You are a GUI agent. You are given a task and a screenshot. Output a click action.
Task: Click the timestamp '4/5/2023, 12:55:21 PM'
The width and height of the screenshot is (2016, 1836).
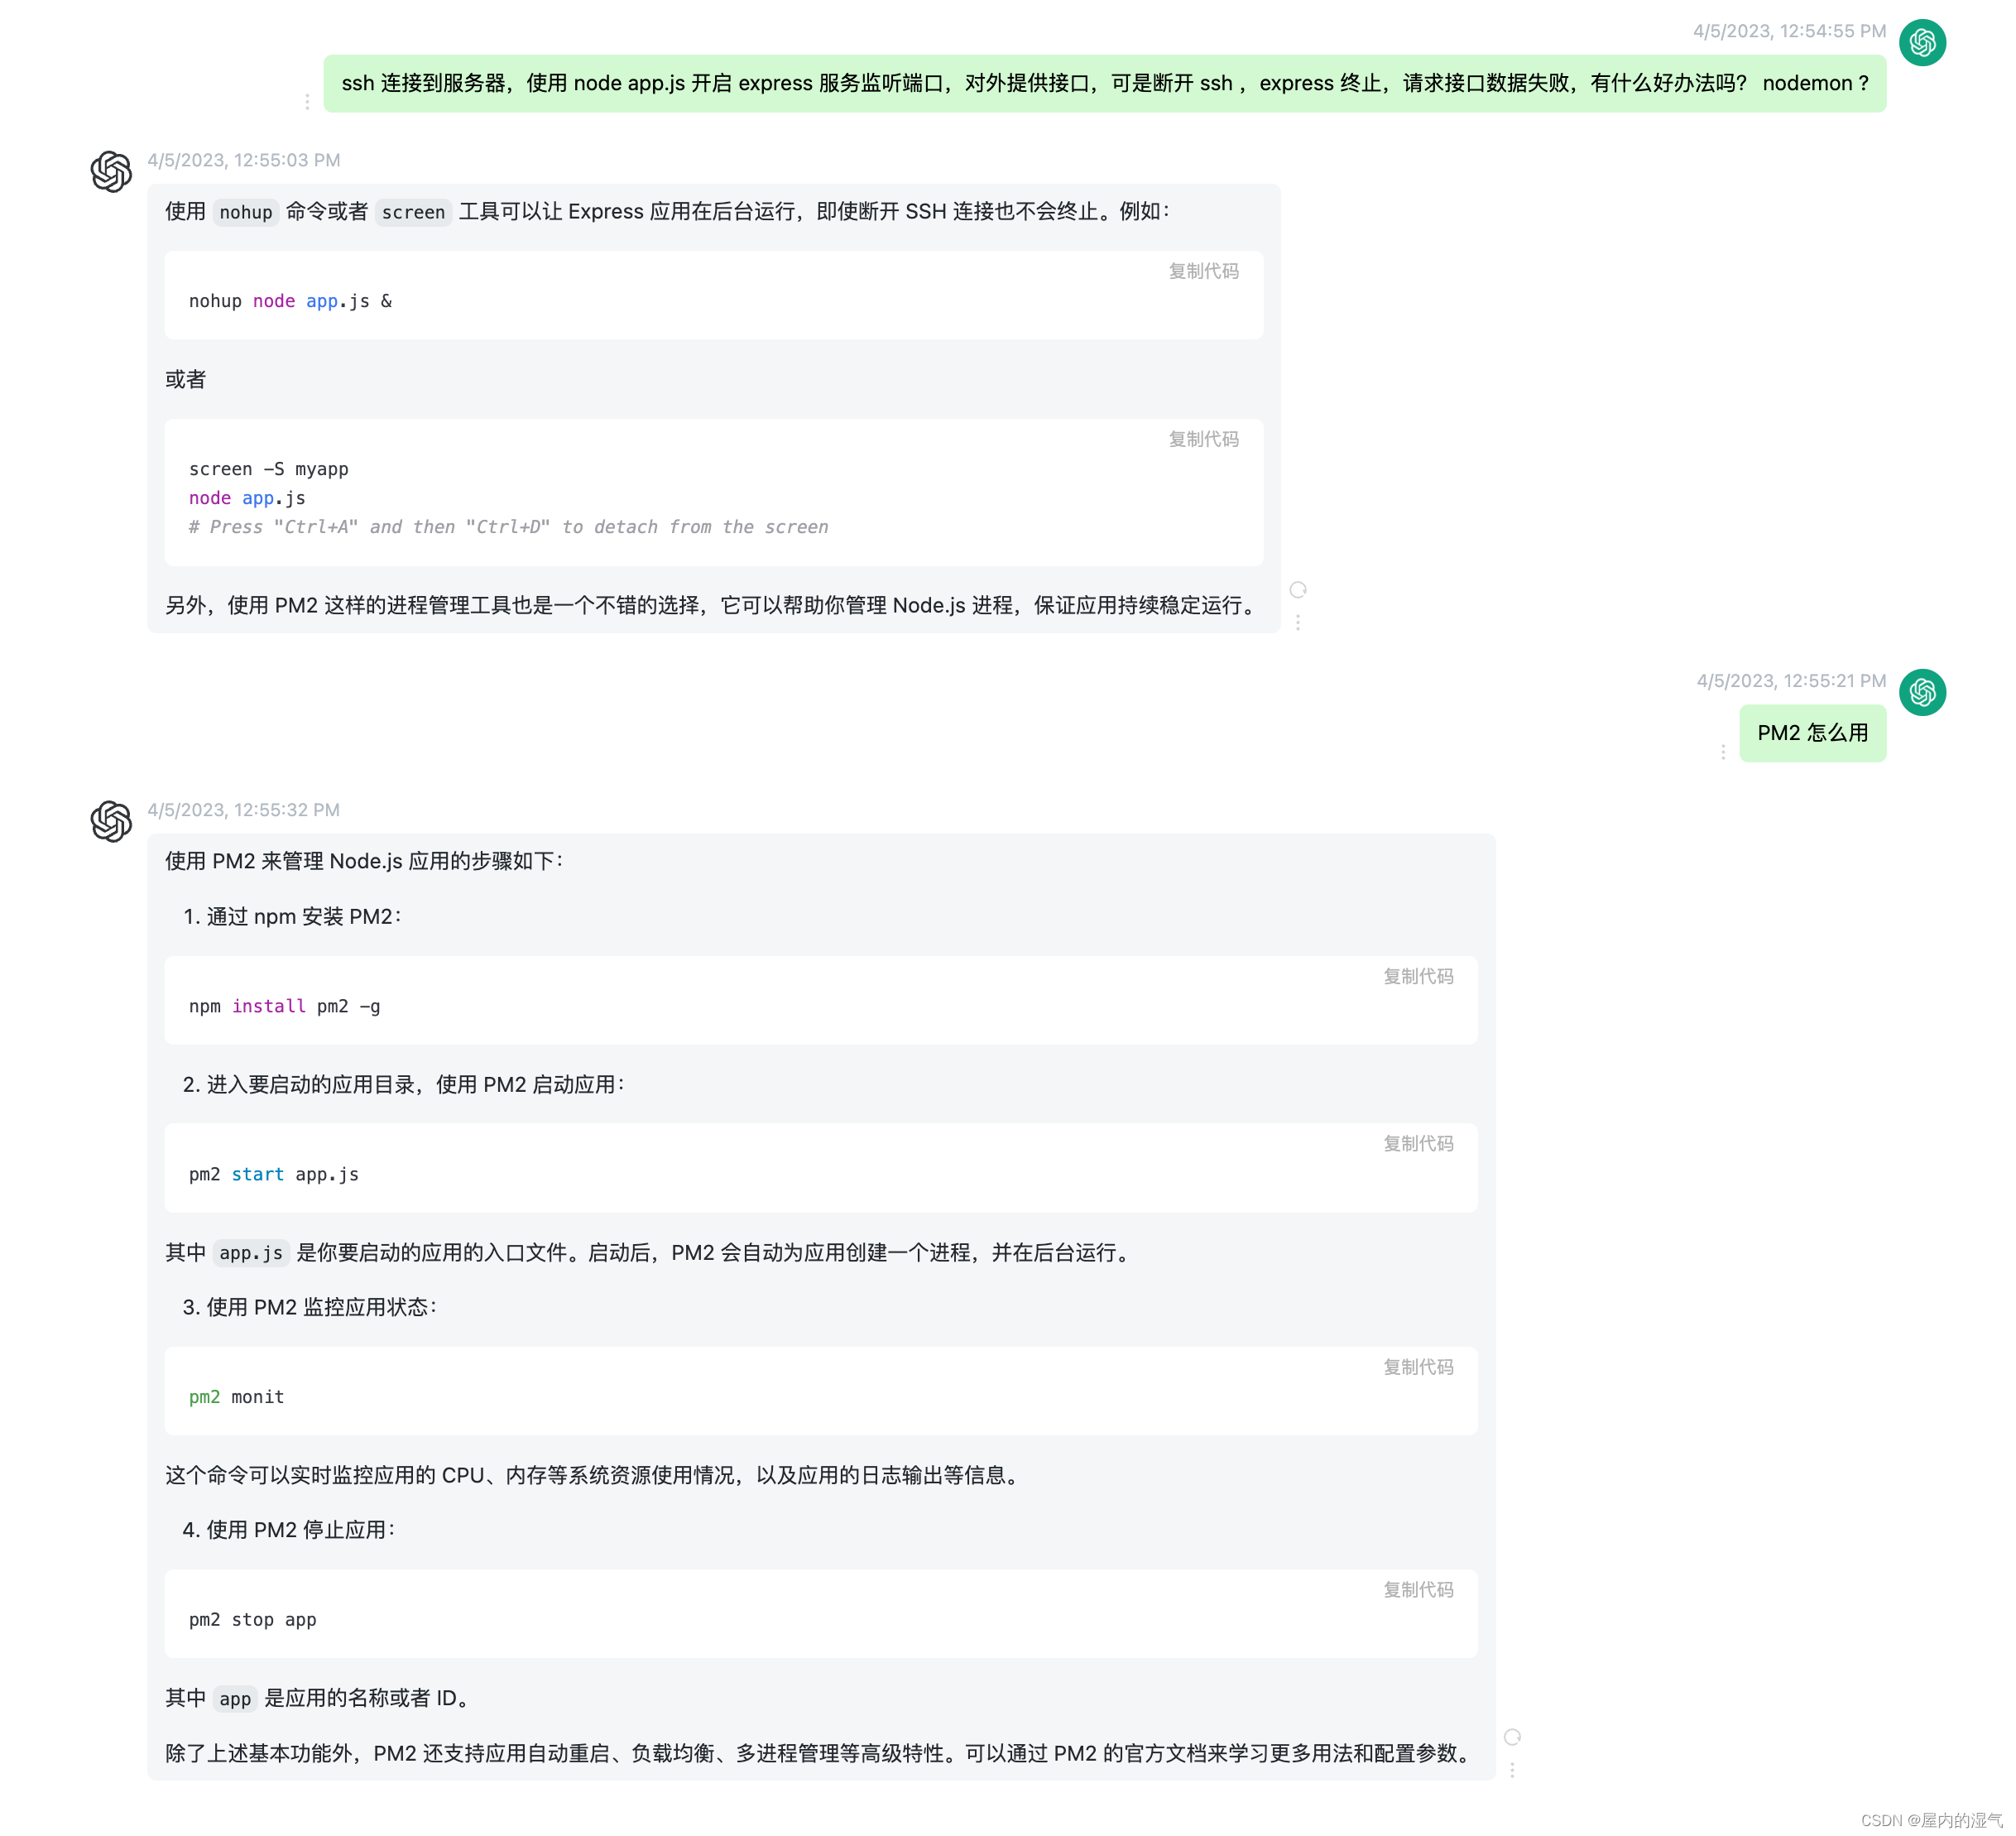(1791, 681)
